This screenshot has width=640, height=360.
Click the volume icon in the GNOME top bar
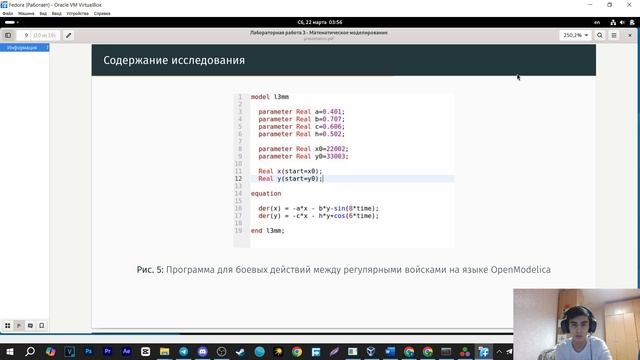click(x=622, y=22)
